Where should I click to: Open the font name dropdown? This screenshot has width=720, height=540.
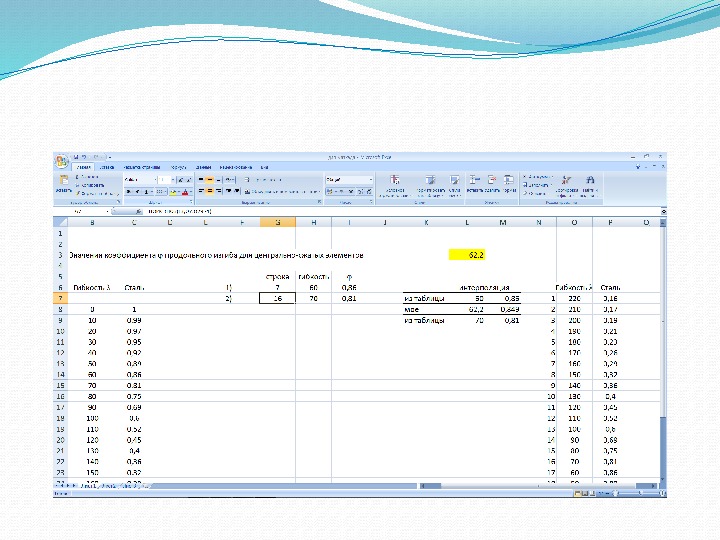(x=155, y=180)
